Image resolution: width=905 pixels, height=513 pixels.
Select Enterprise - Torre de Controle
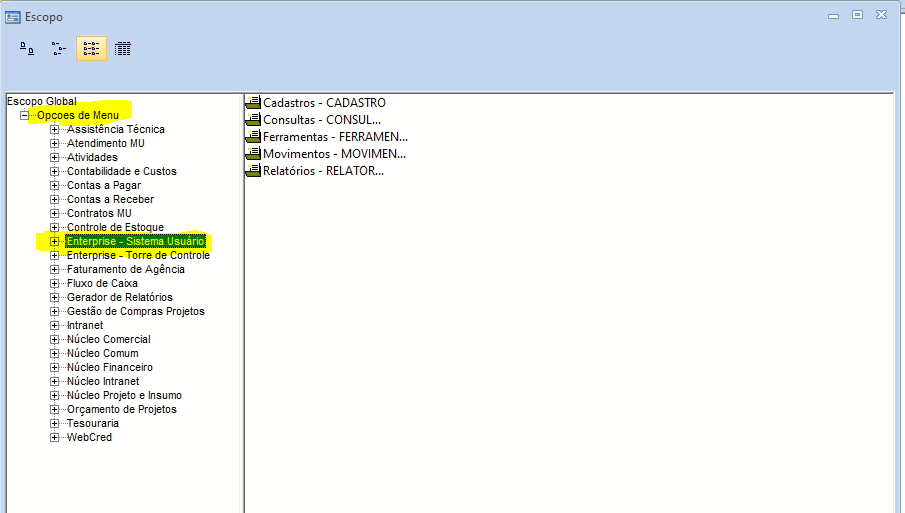click(x=139, y=255)
